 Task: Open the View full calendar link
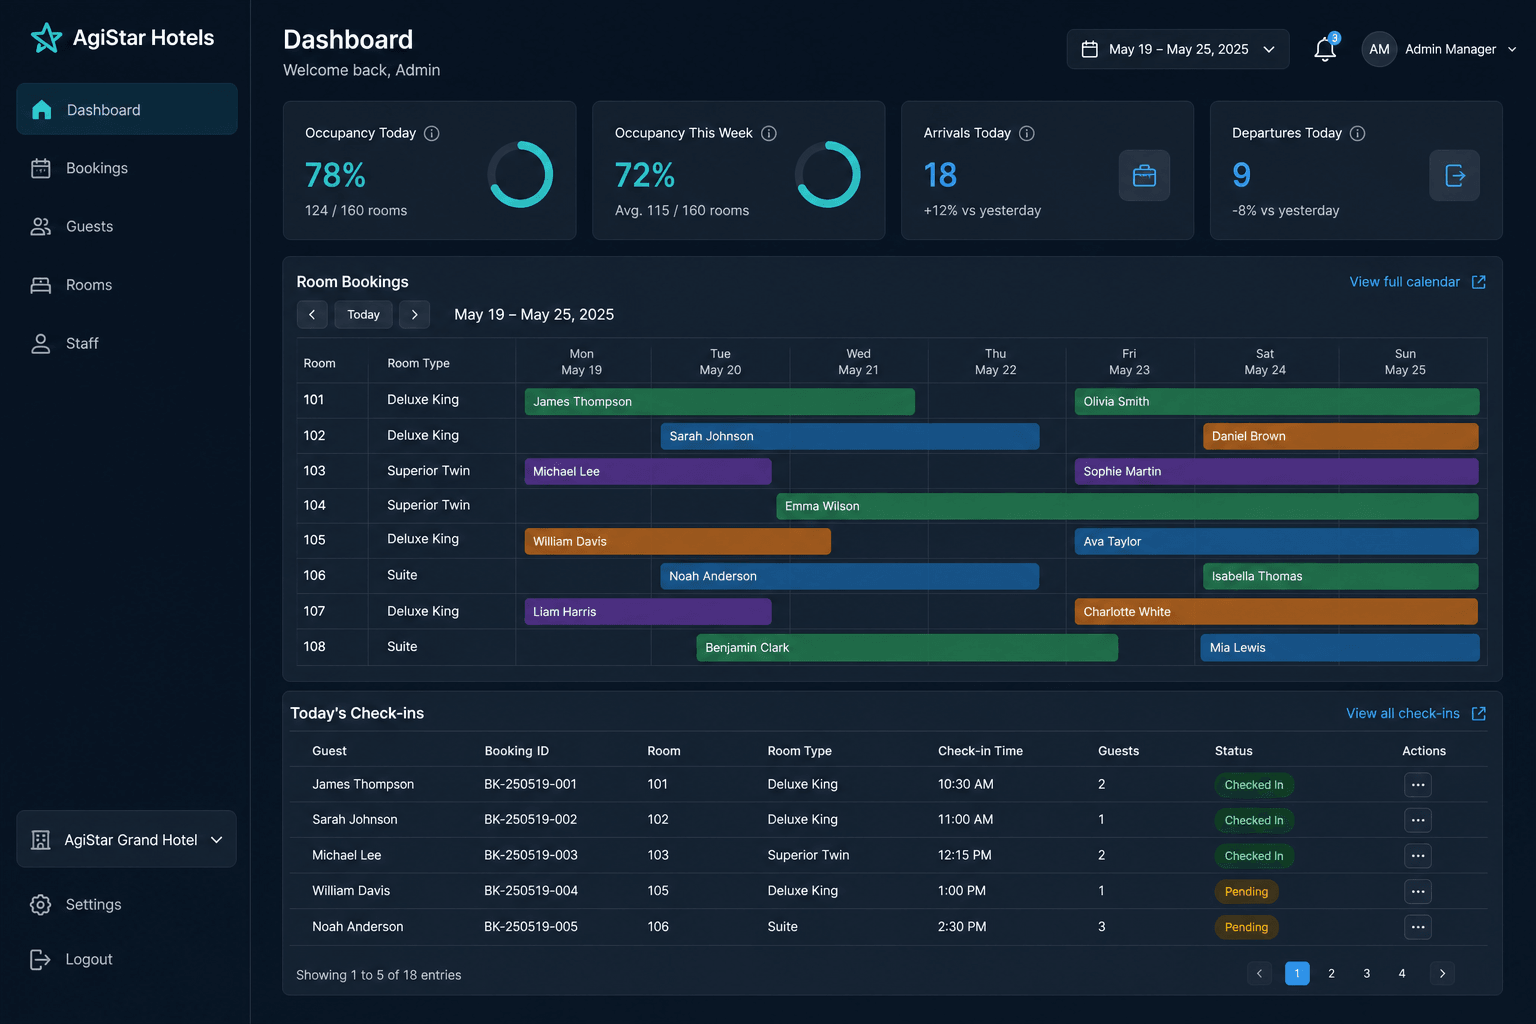1404,282
